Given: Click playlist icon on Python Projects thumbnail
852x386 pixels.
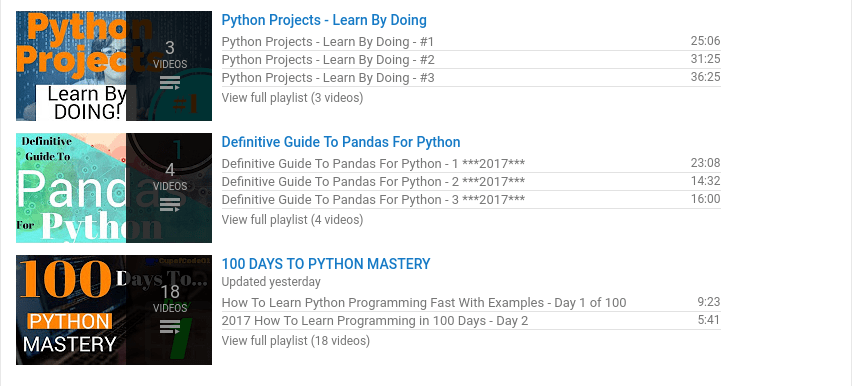Looking at the screenshot, I should coord(170,83).
